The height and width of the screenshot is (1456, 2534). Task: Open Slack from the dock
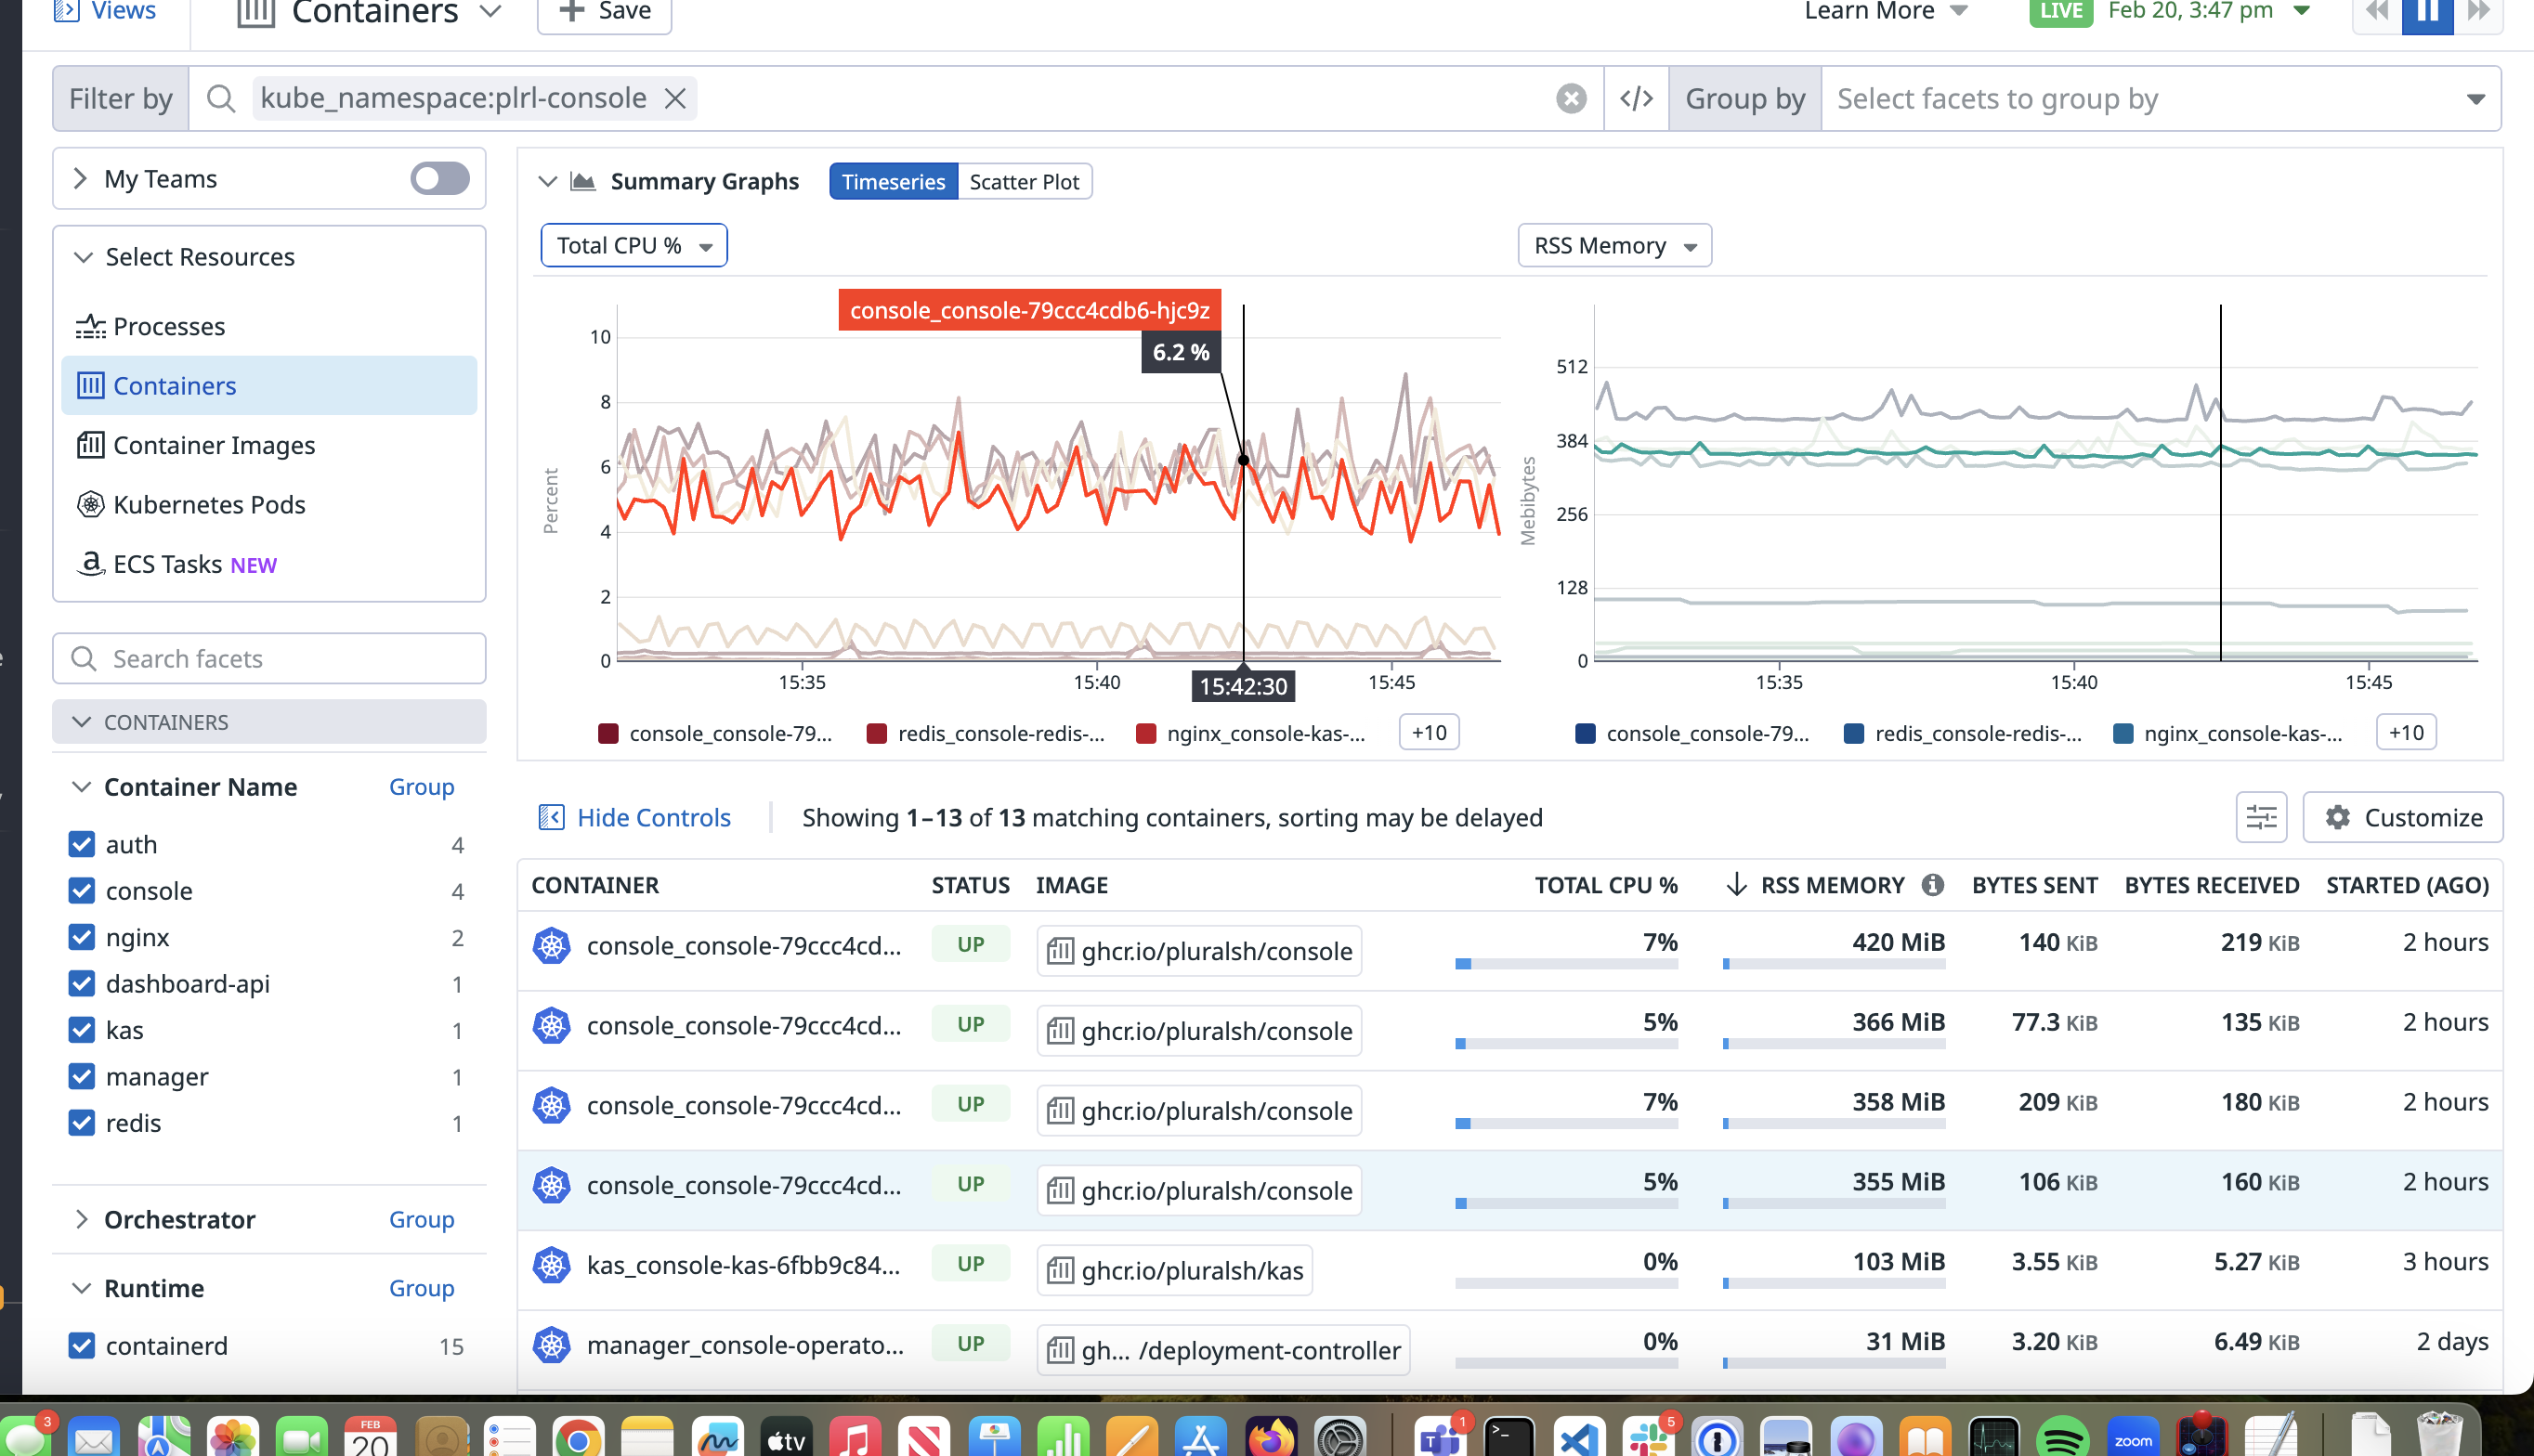[1647, 1438]
